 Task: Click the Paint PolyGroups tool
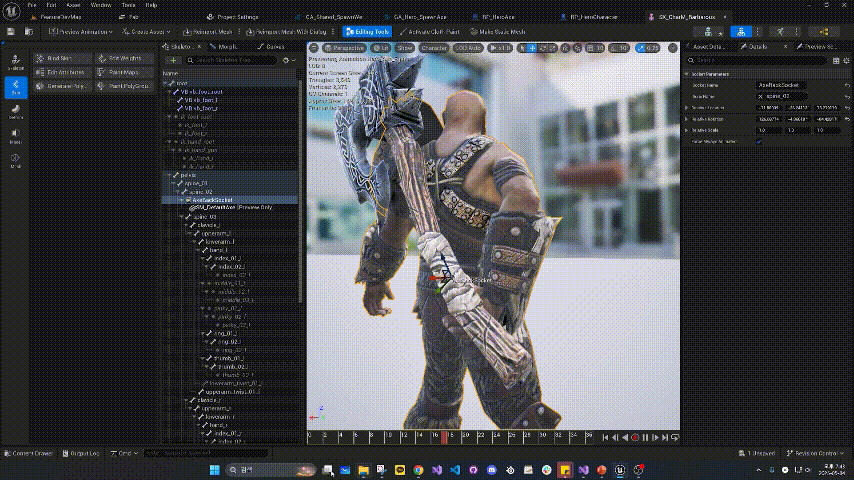[x=124, y=86]
